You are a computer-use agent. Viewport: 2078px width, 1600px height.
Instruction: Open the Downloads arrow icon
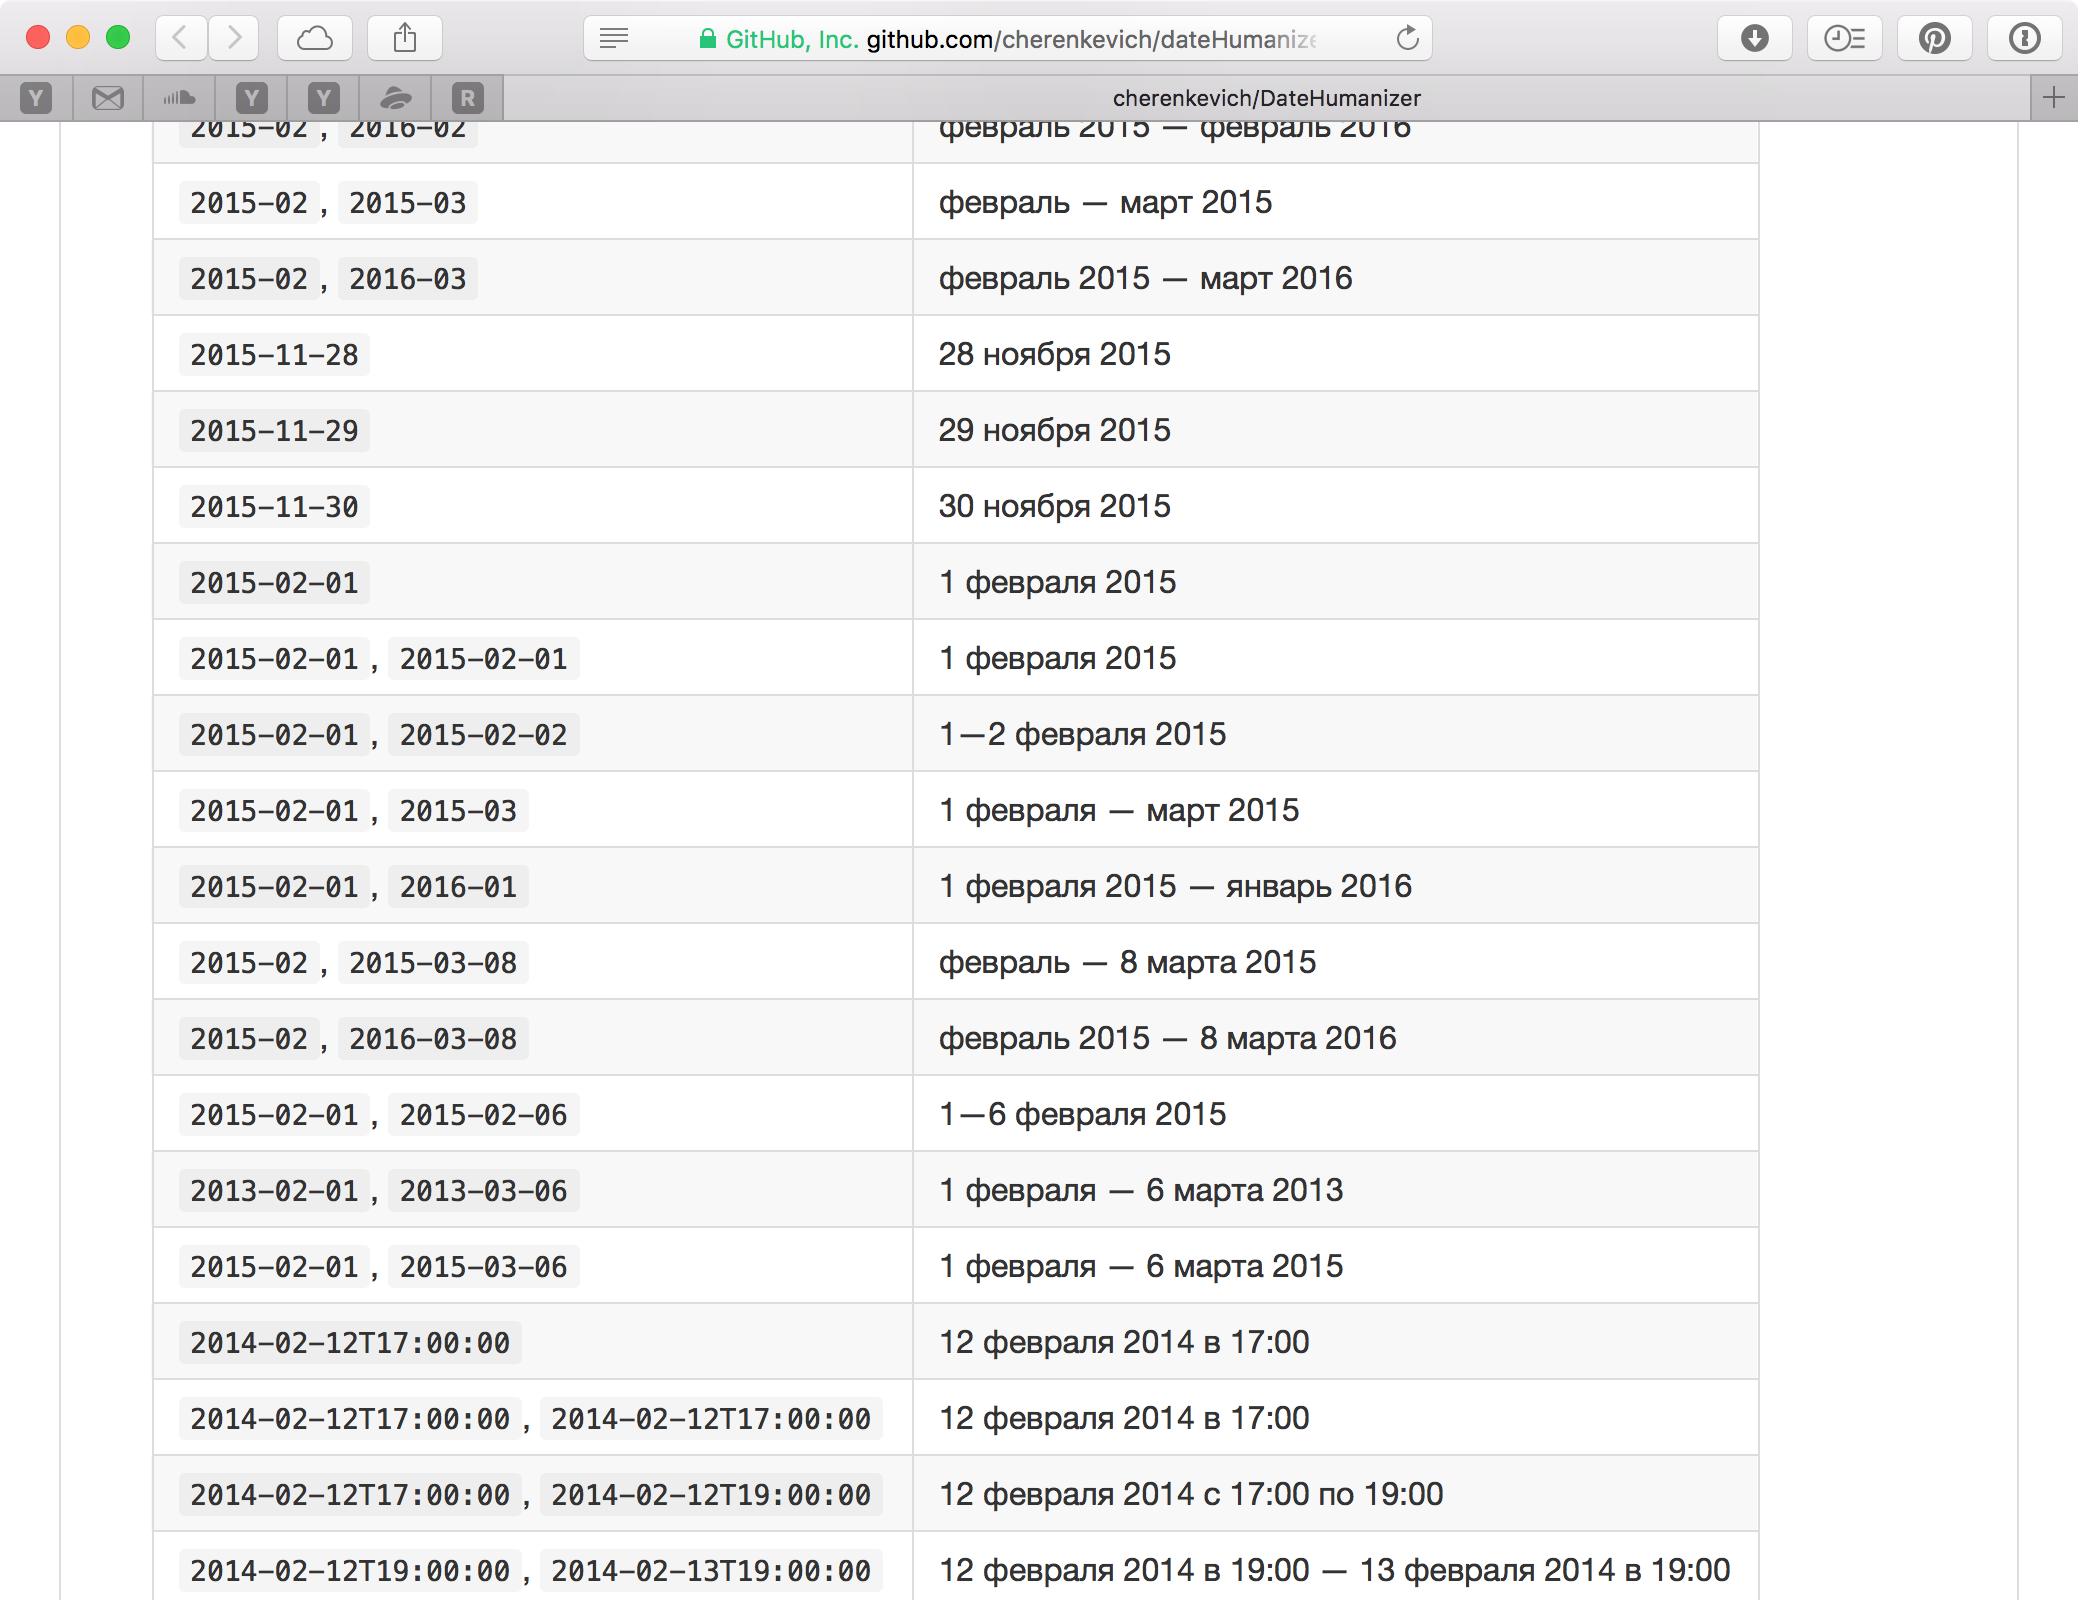coord(1755,38)
